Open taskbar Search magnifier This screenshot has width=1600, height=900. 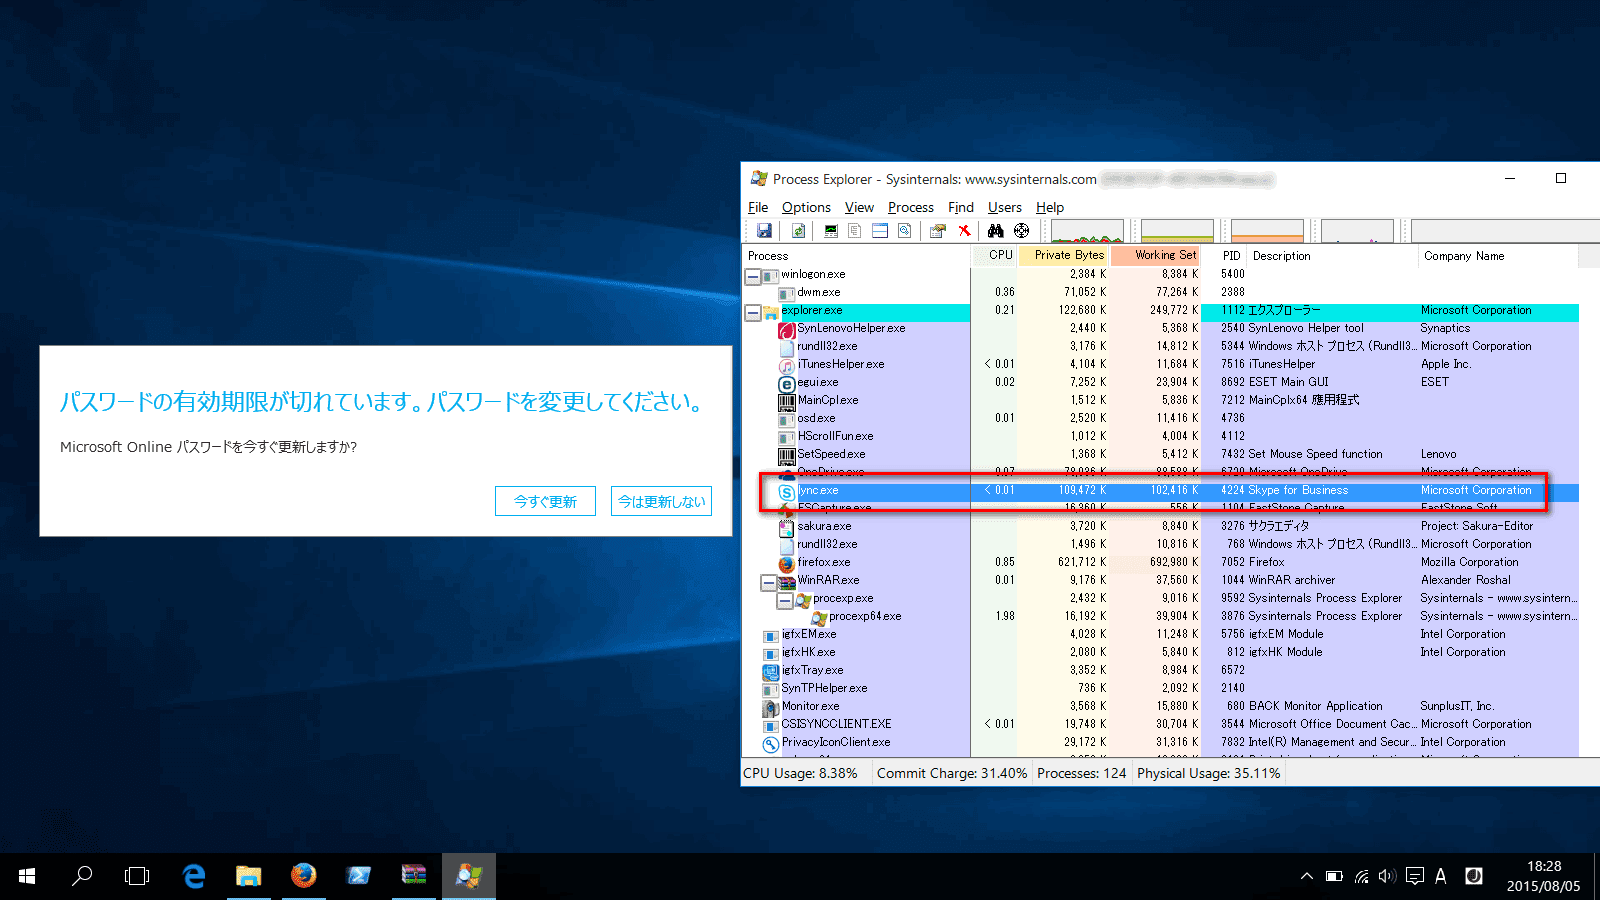click(x=82, y=876)
